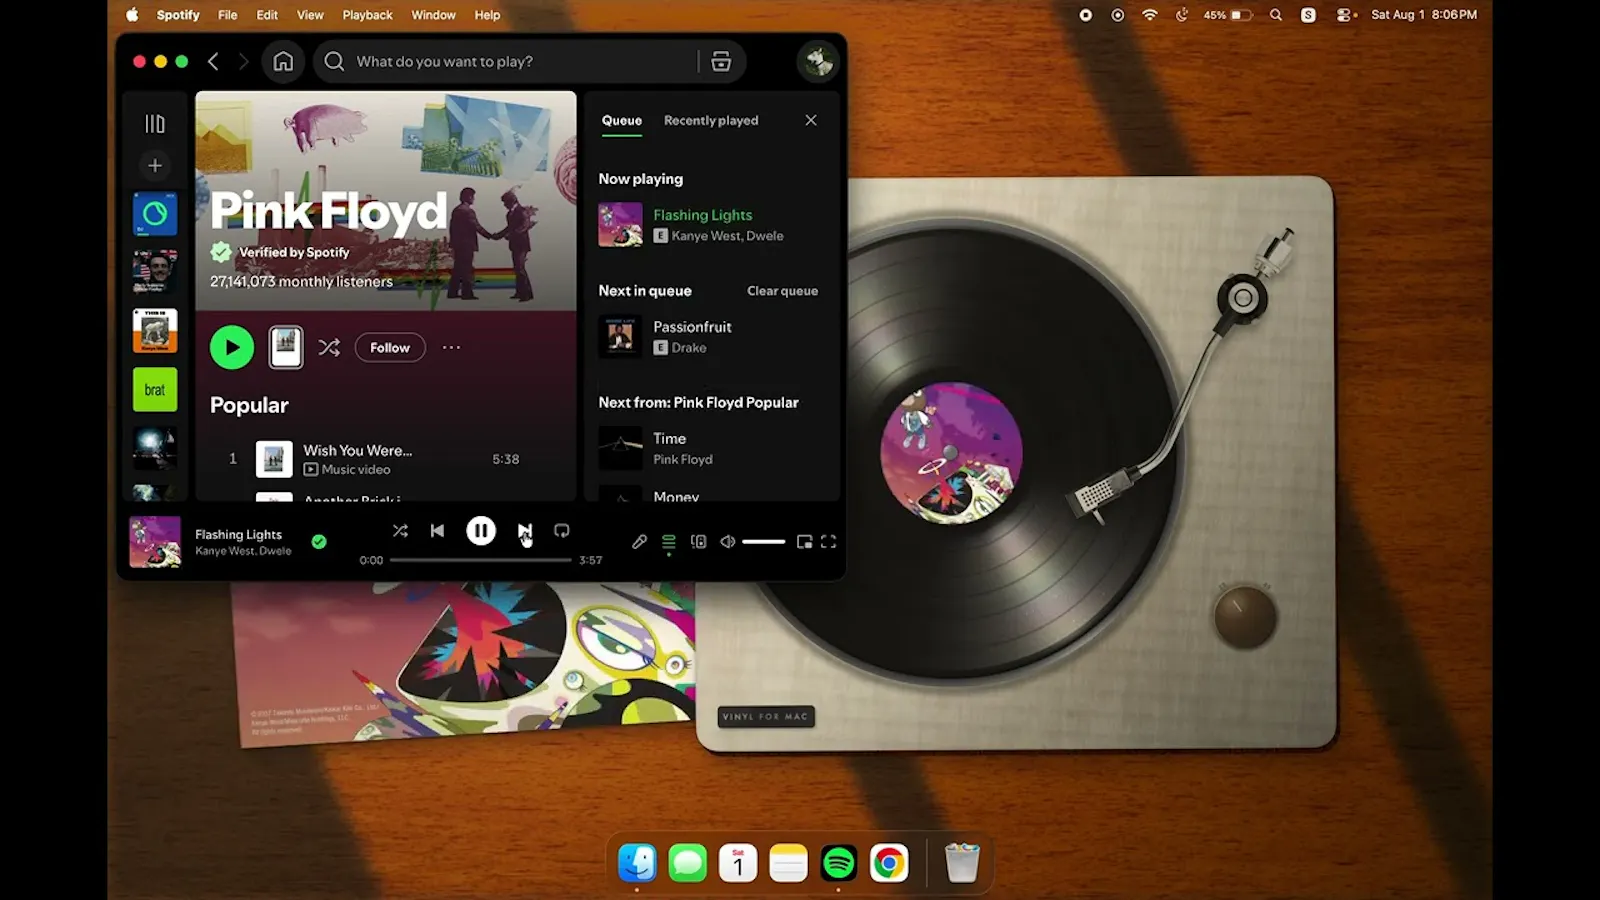Play Wish You Were Here track
This screenshot has height=900, width=1600.
pos(385,459)
